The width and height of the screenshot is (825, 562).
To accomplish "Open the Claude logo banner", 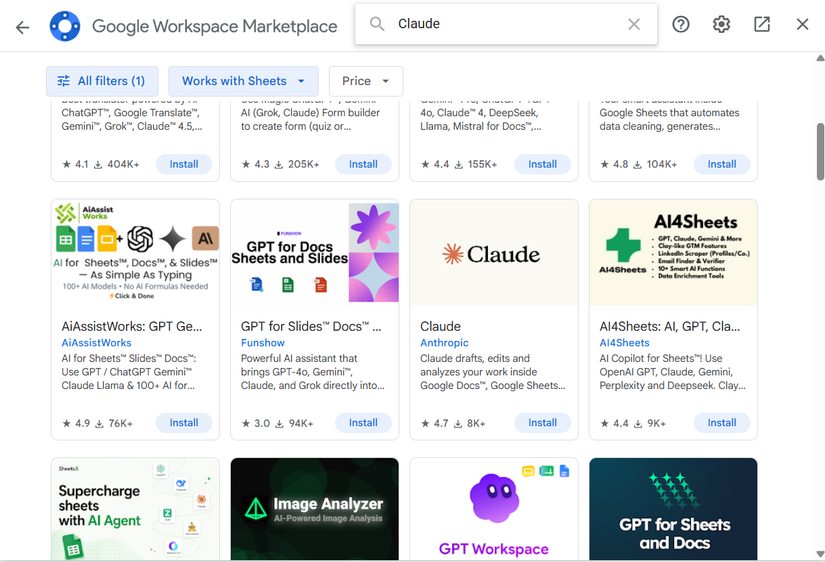I will click(x=494, y=253).
